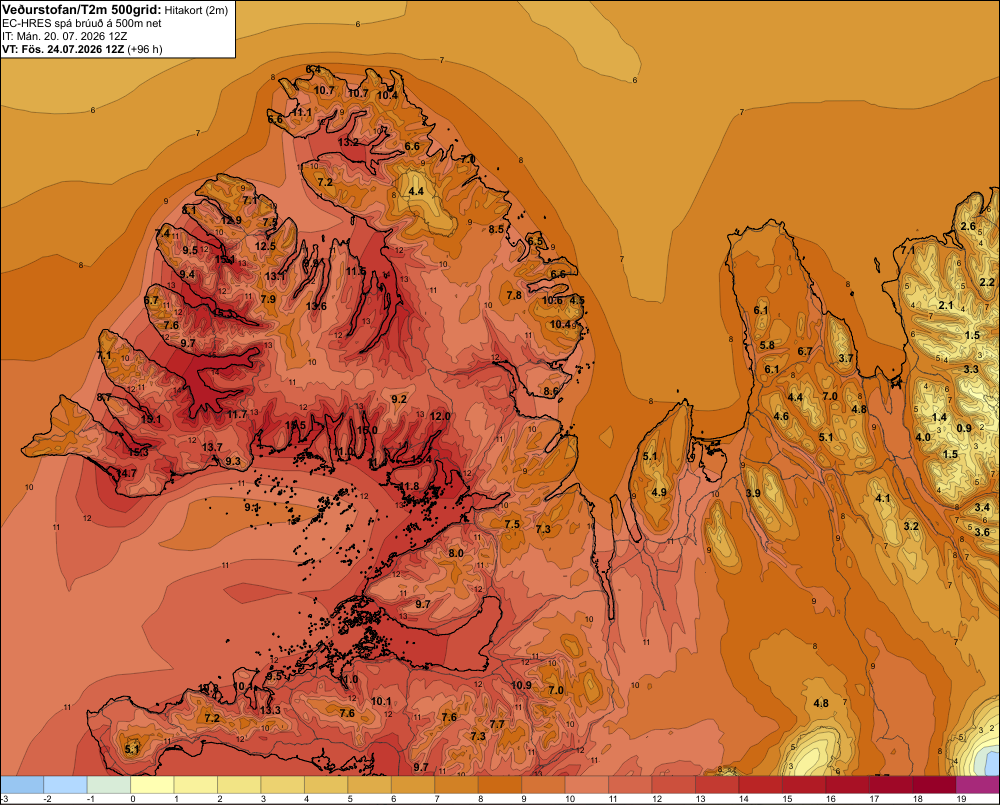Click the legend tick label '-3'
The width and height of the screenshot is (1000, 805).
pyautogui.click(x=5, y=799)
